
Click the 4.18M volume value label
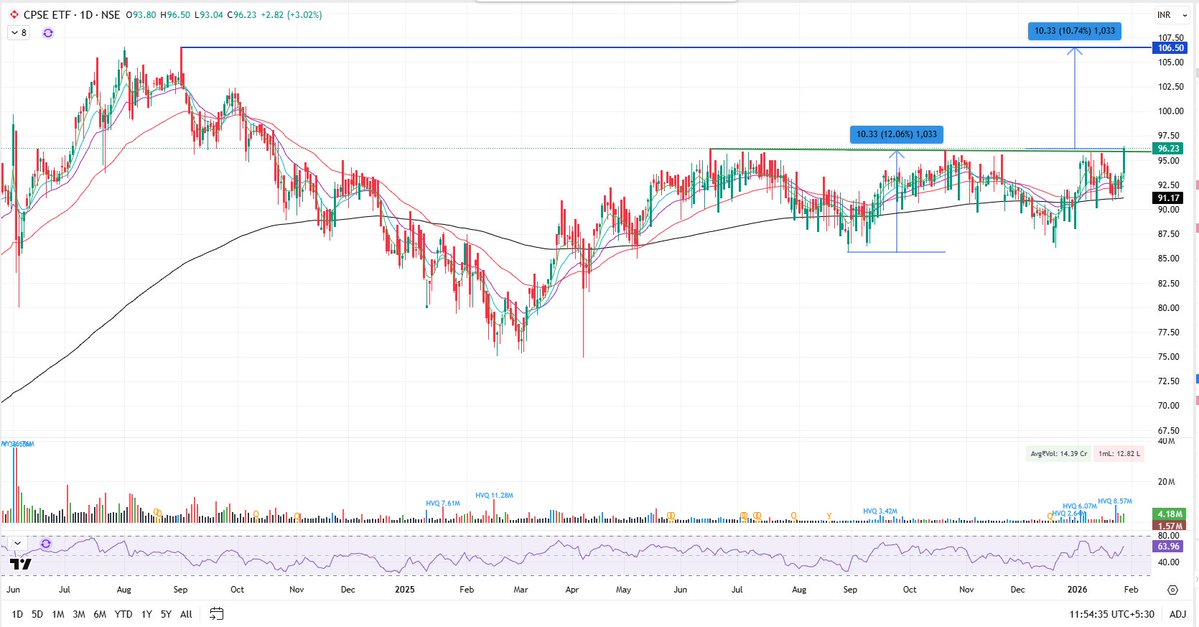[x=1168, y=514]
